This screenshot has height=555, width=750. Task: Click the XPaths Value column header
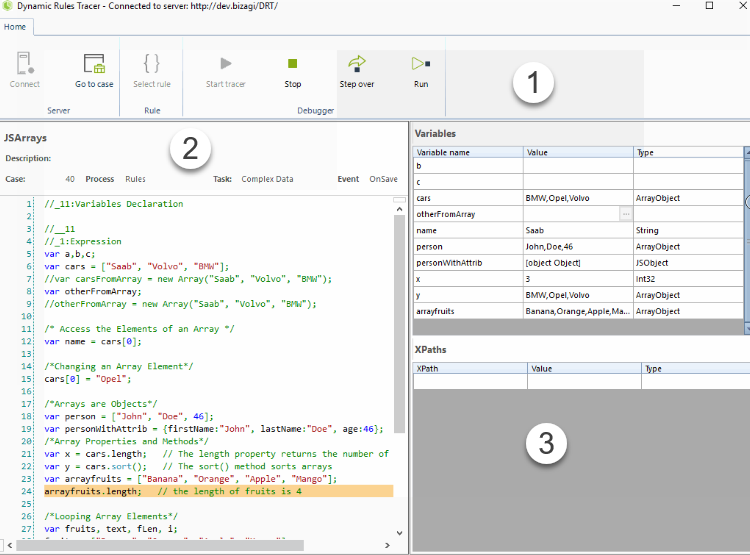point(584,368)
